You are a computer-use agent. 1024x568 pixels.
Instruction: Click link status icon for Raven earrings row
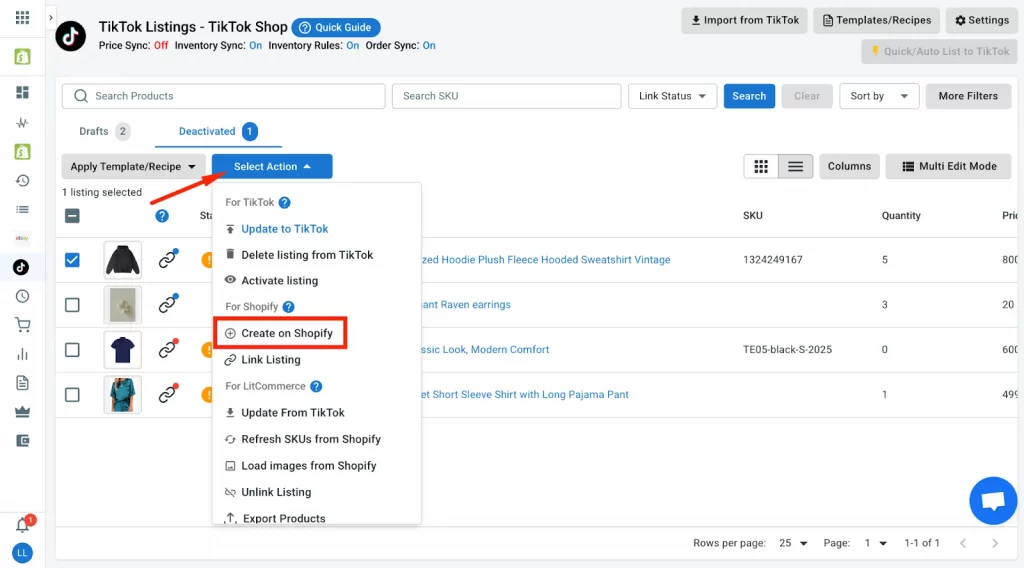coord(168,304)
